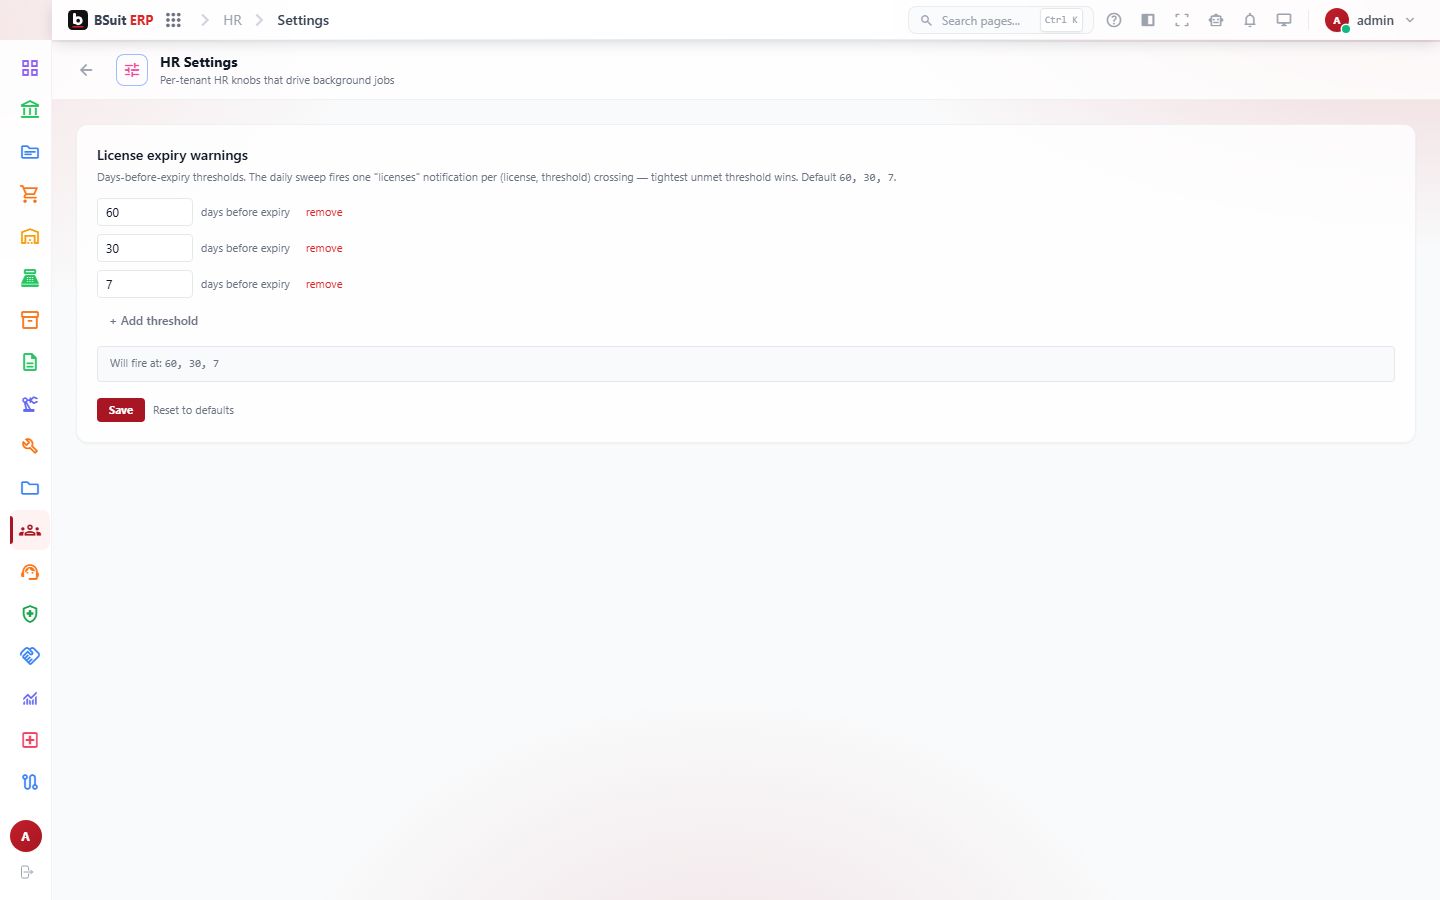Go to HR breadcrumb
Image resolution: width=1440 pixels, height=900 pixels.
click(x=232, y=20)
